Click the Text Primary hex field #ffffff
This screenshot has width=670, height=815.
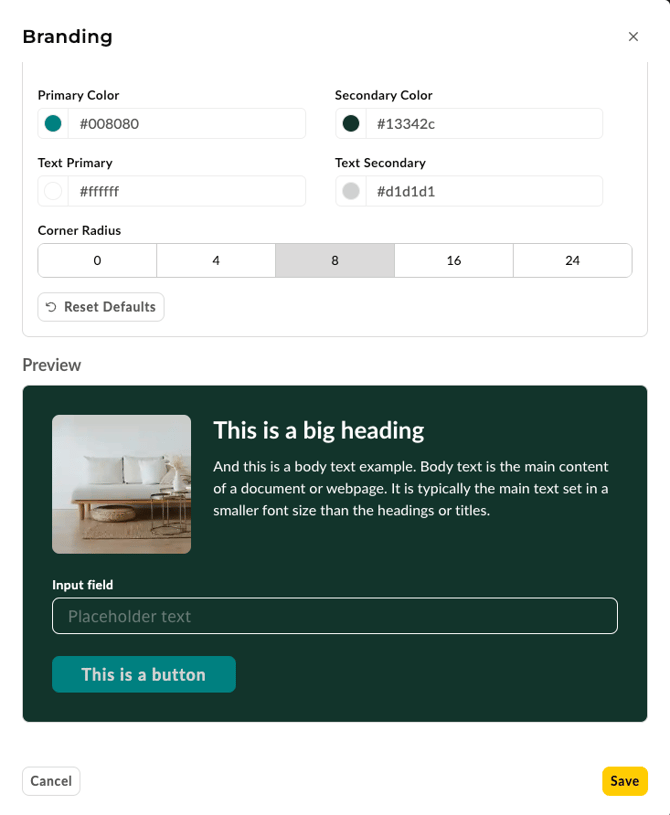(x=186, y=191)
